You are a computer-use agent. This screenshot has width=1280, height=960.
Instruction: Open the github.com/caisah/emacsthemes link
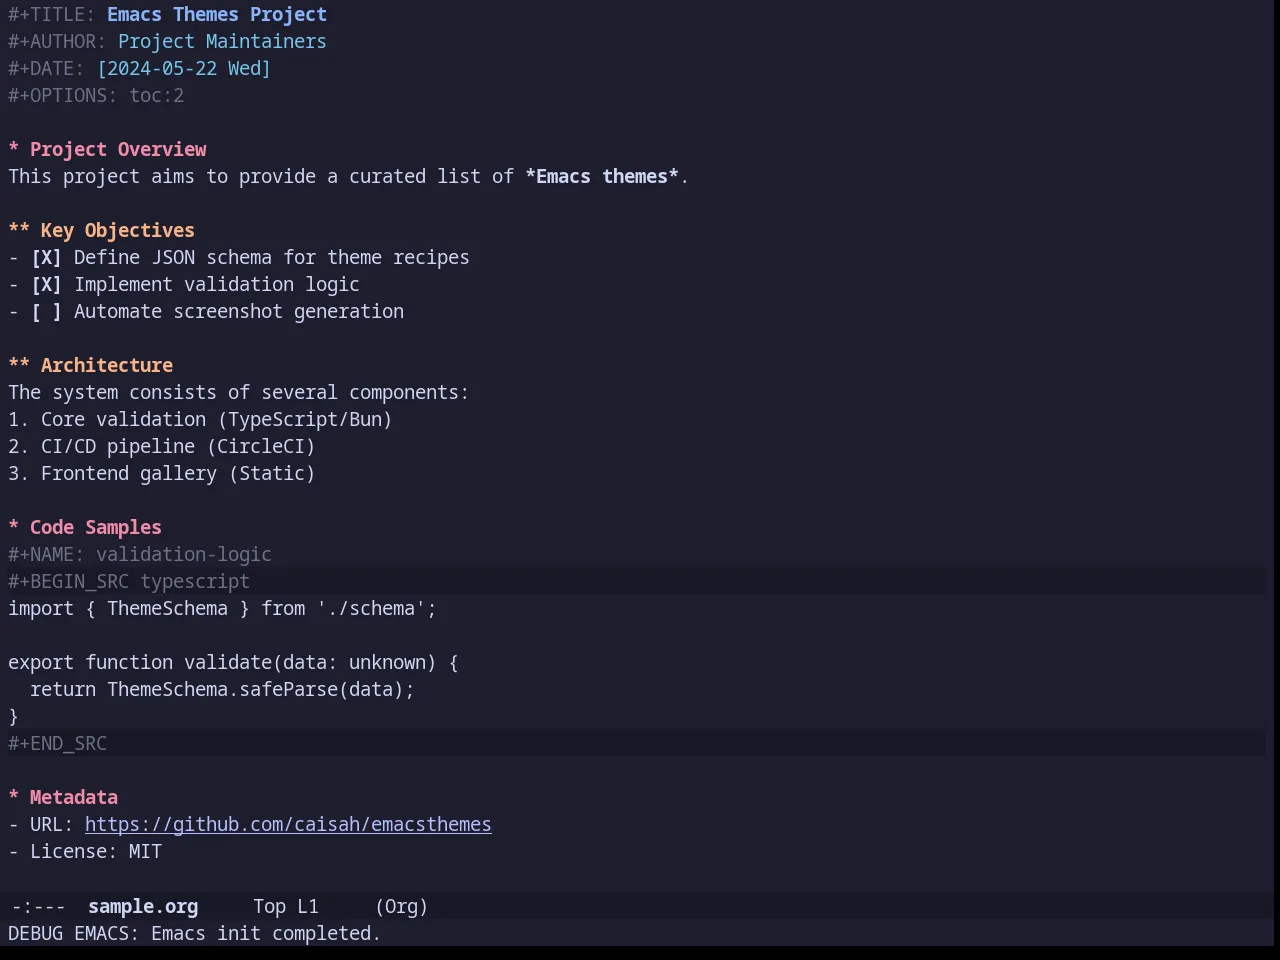coord(288,824)
